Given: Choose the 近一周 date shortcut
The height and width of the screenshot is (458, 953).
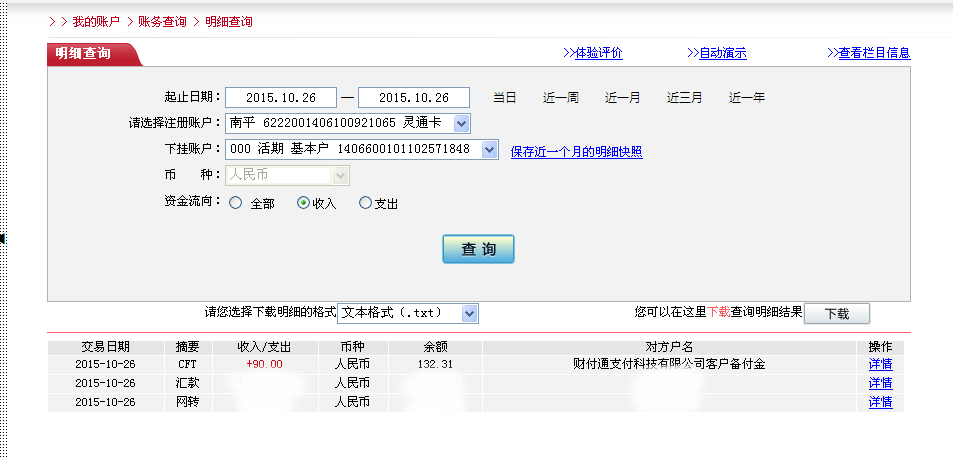Looking at the screenshot, I should pos(560,98).
